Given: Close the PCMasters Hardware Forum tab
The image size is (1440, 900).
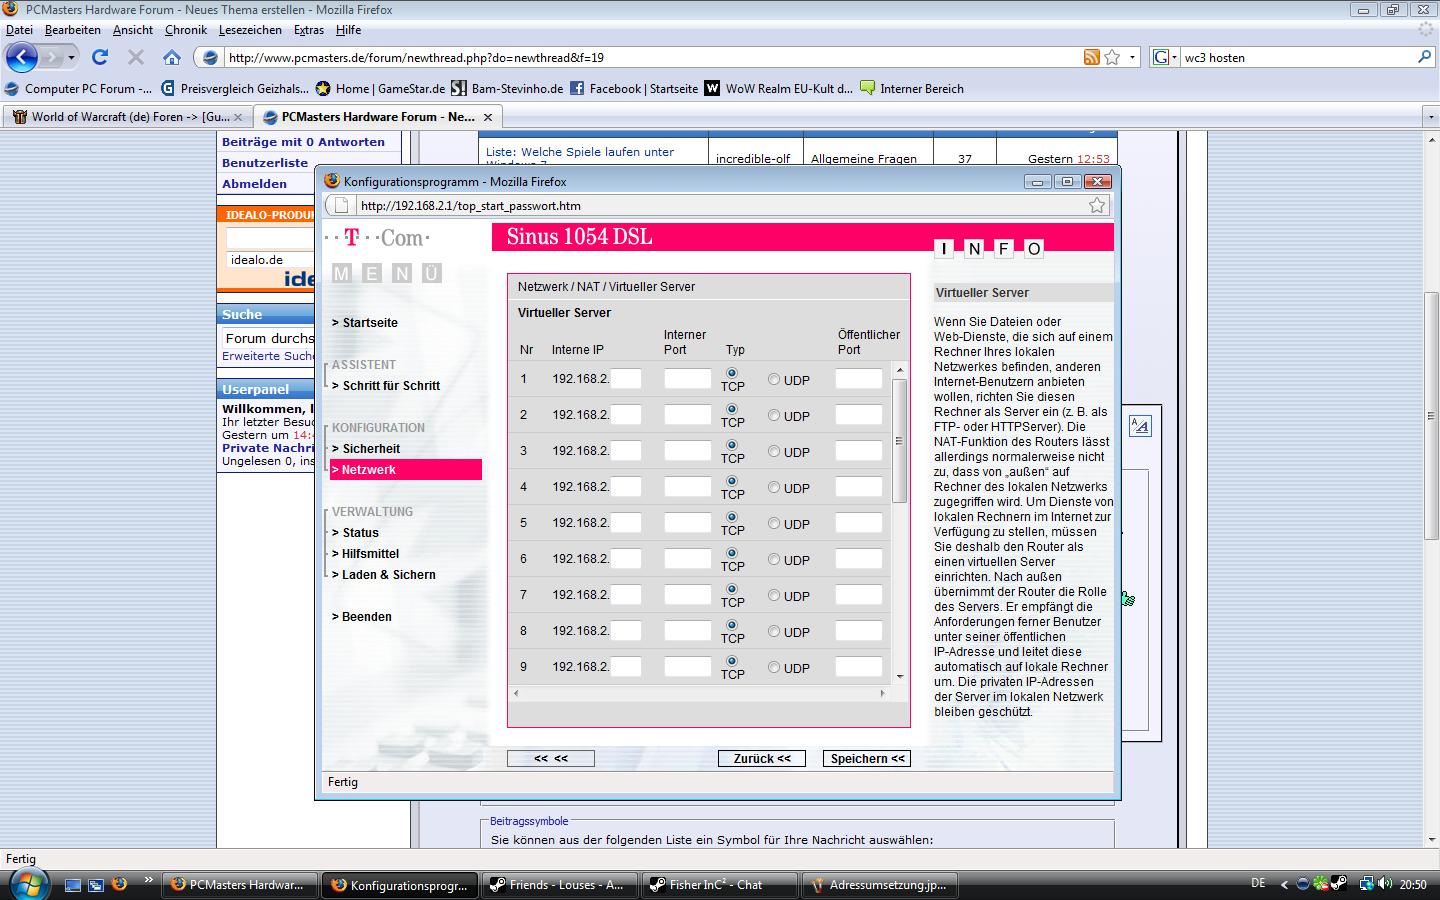Looking at the screenshot, I should pyautogui.click(x=487, y=117).
